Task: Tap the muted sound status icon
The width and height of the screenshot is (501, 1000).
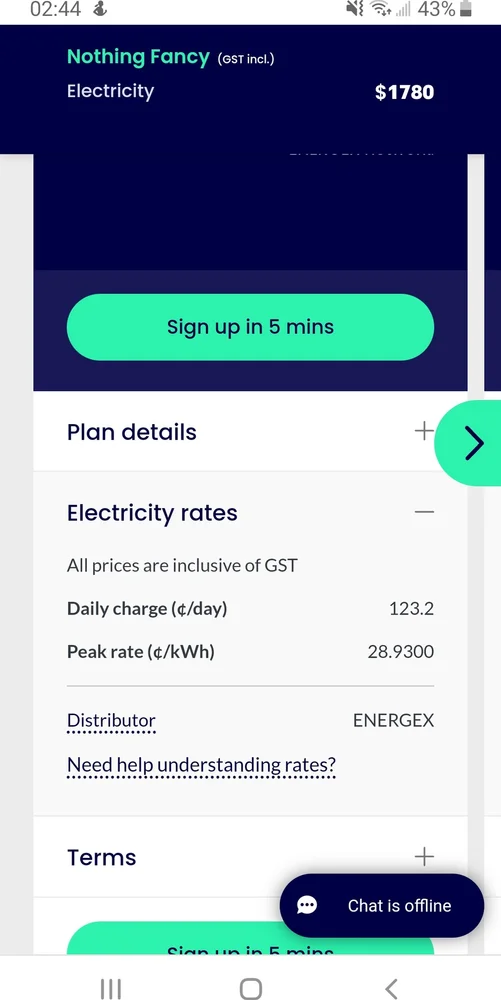Action: pyautogui.click(x=354, y=9)
